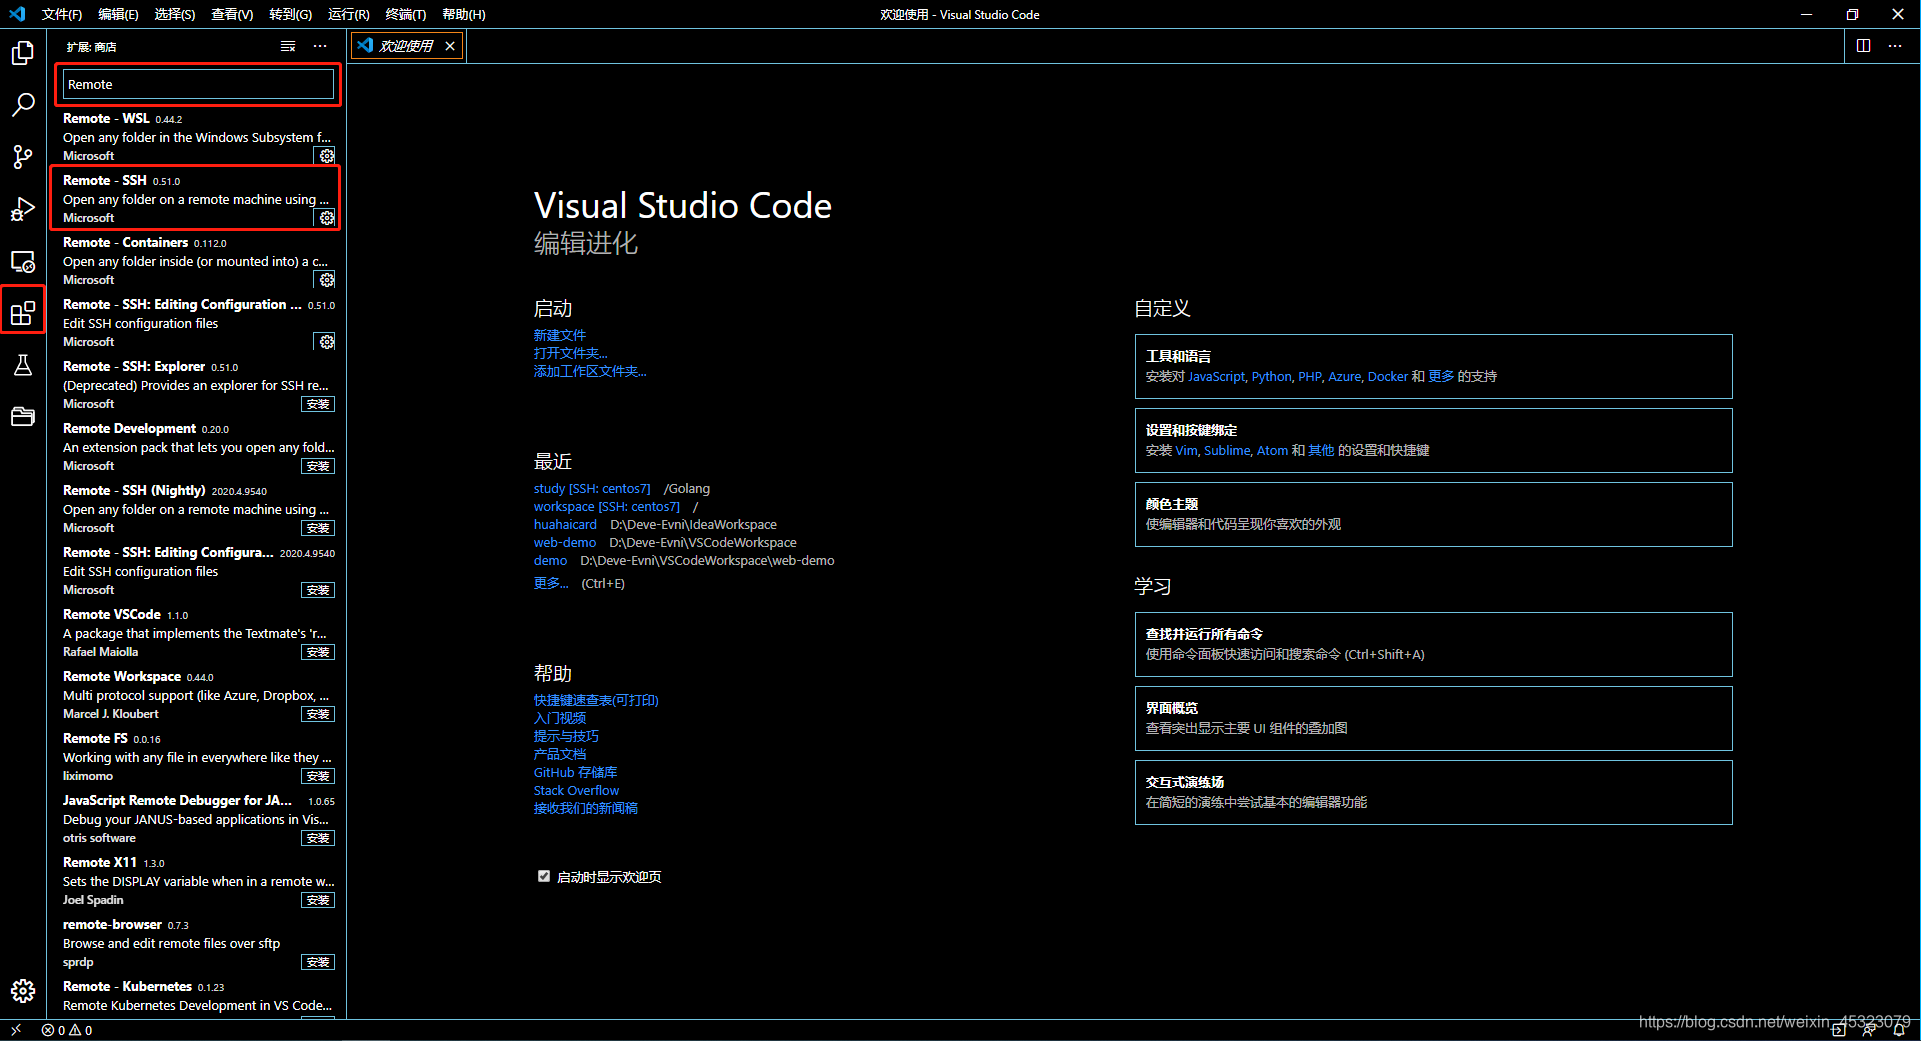
Task: Open the notifications bell in the status bar
Action: [1898, 1030]
